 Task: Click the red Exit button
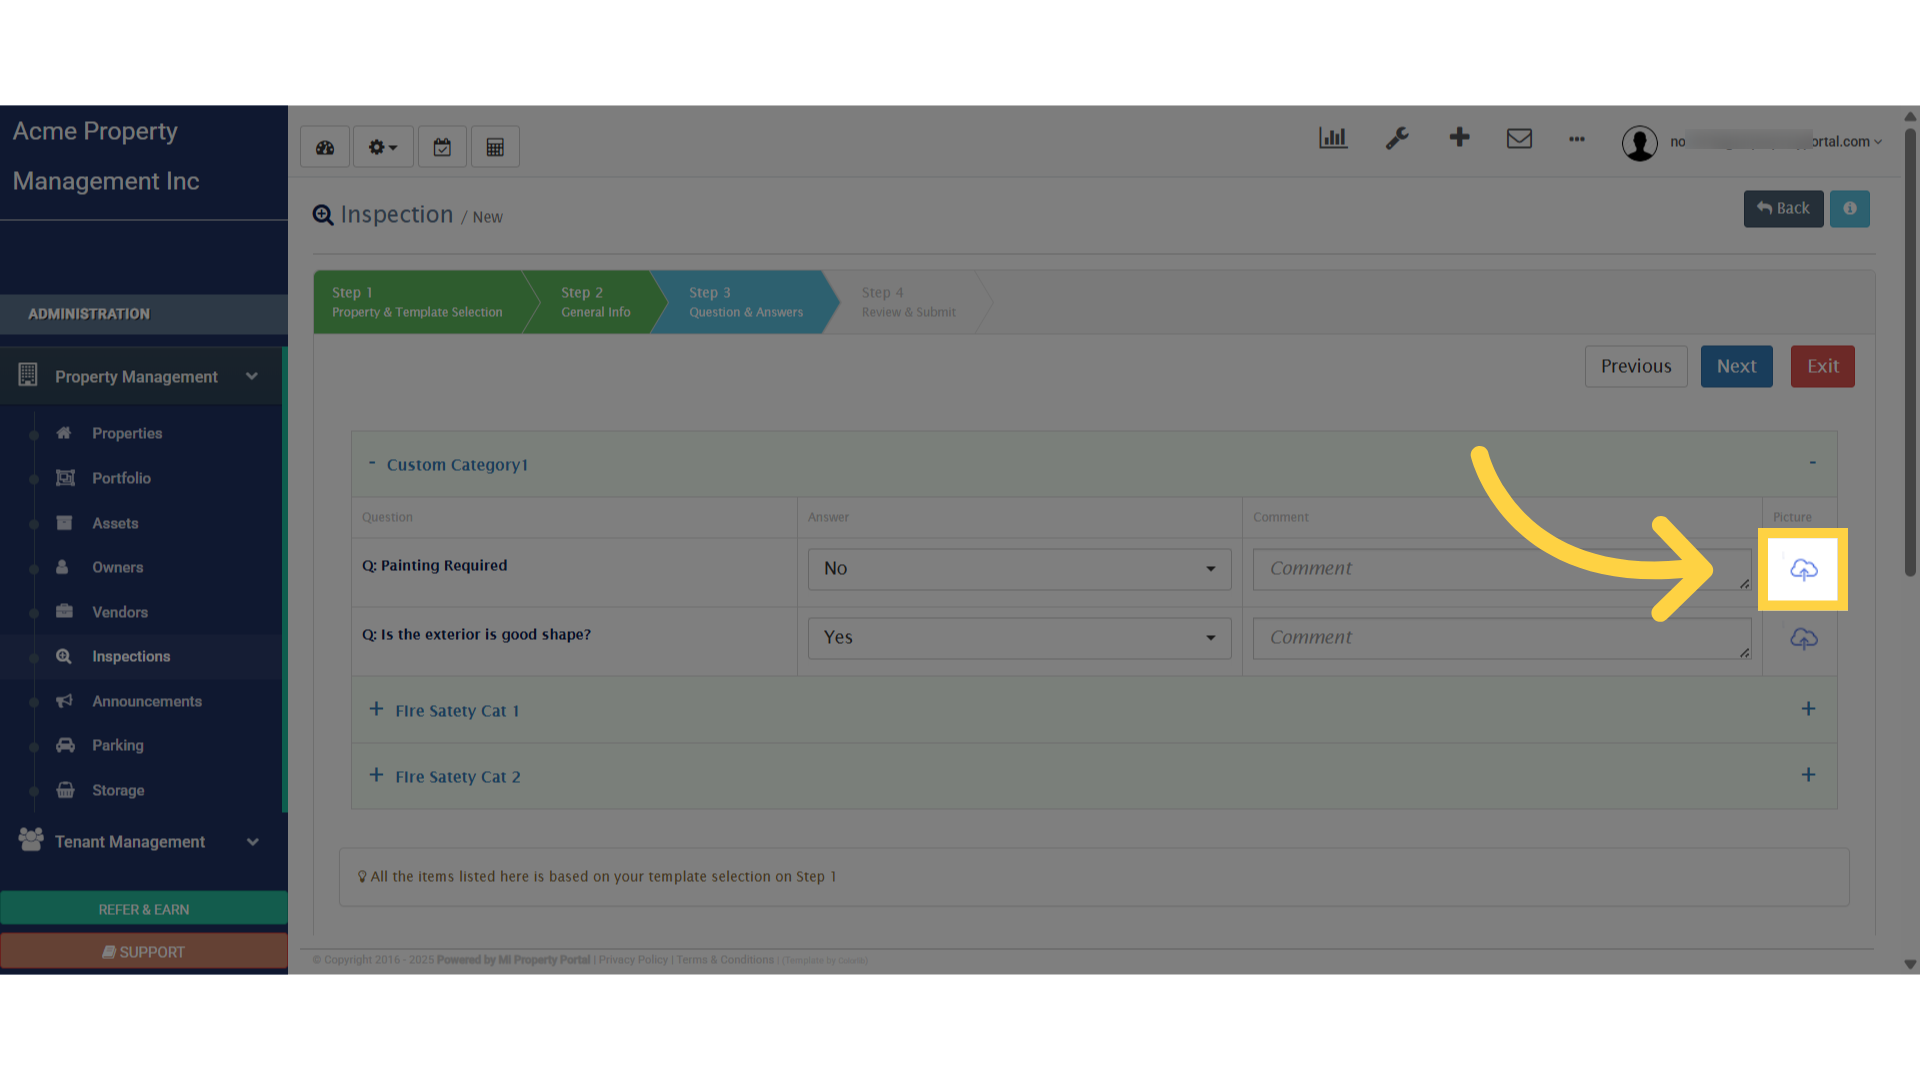coord(1823,366)
